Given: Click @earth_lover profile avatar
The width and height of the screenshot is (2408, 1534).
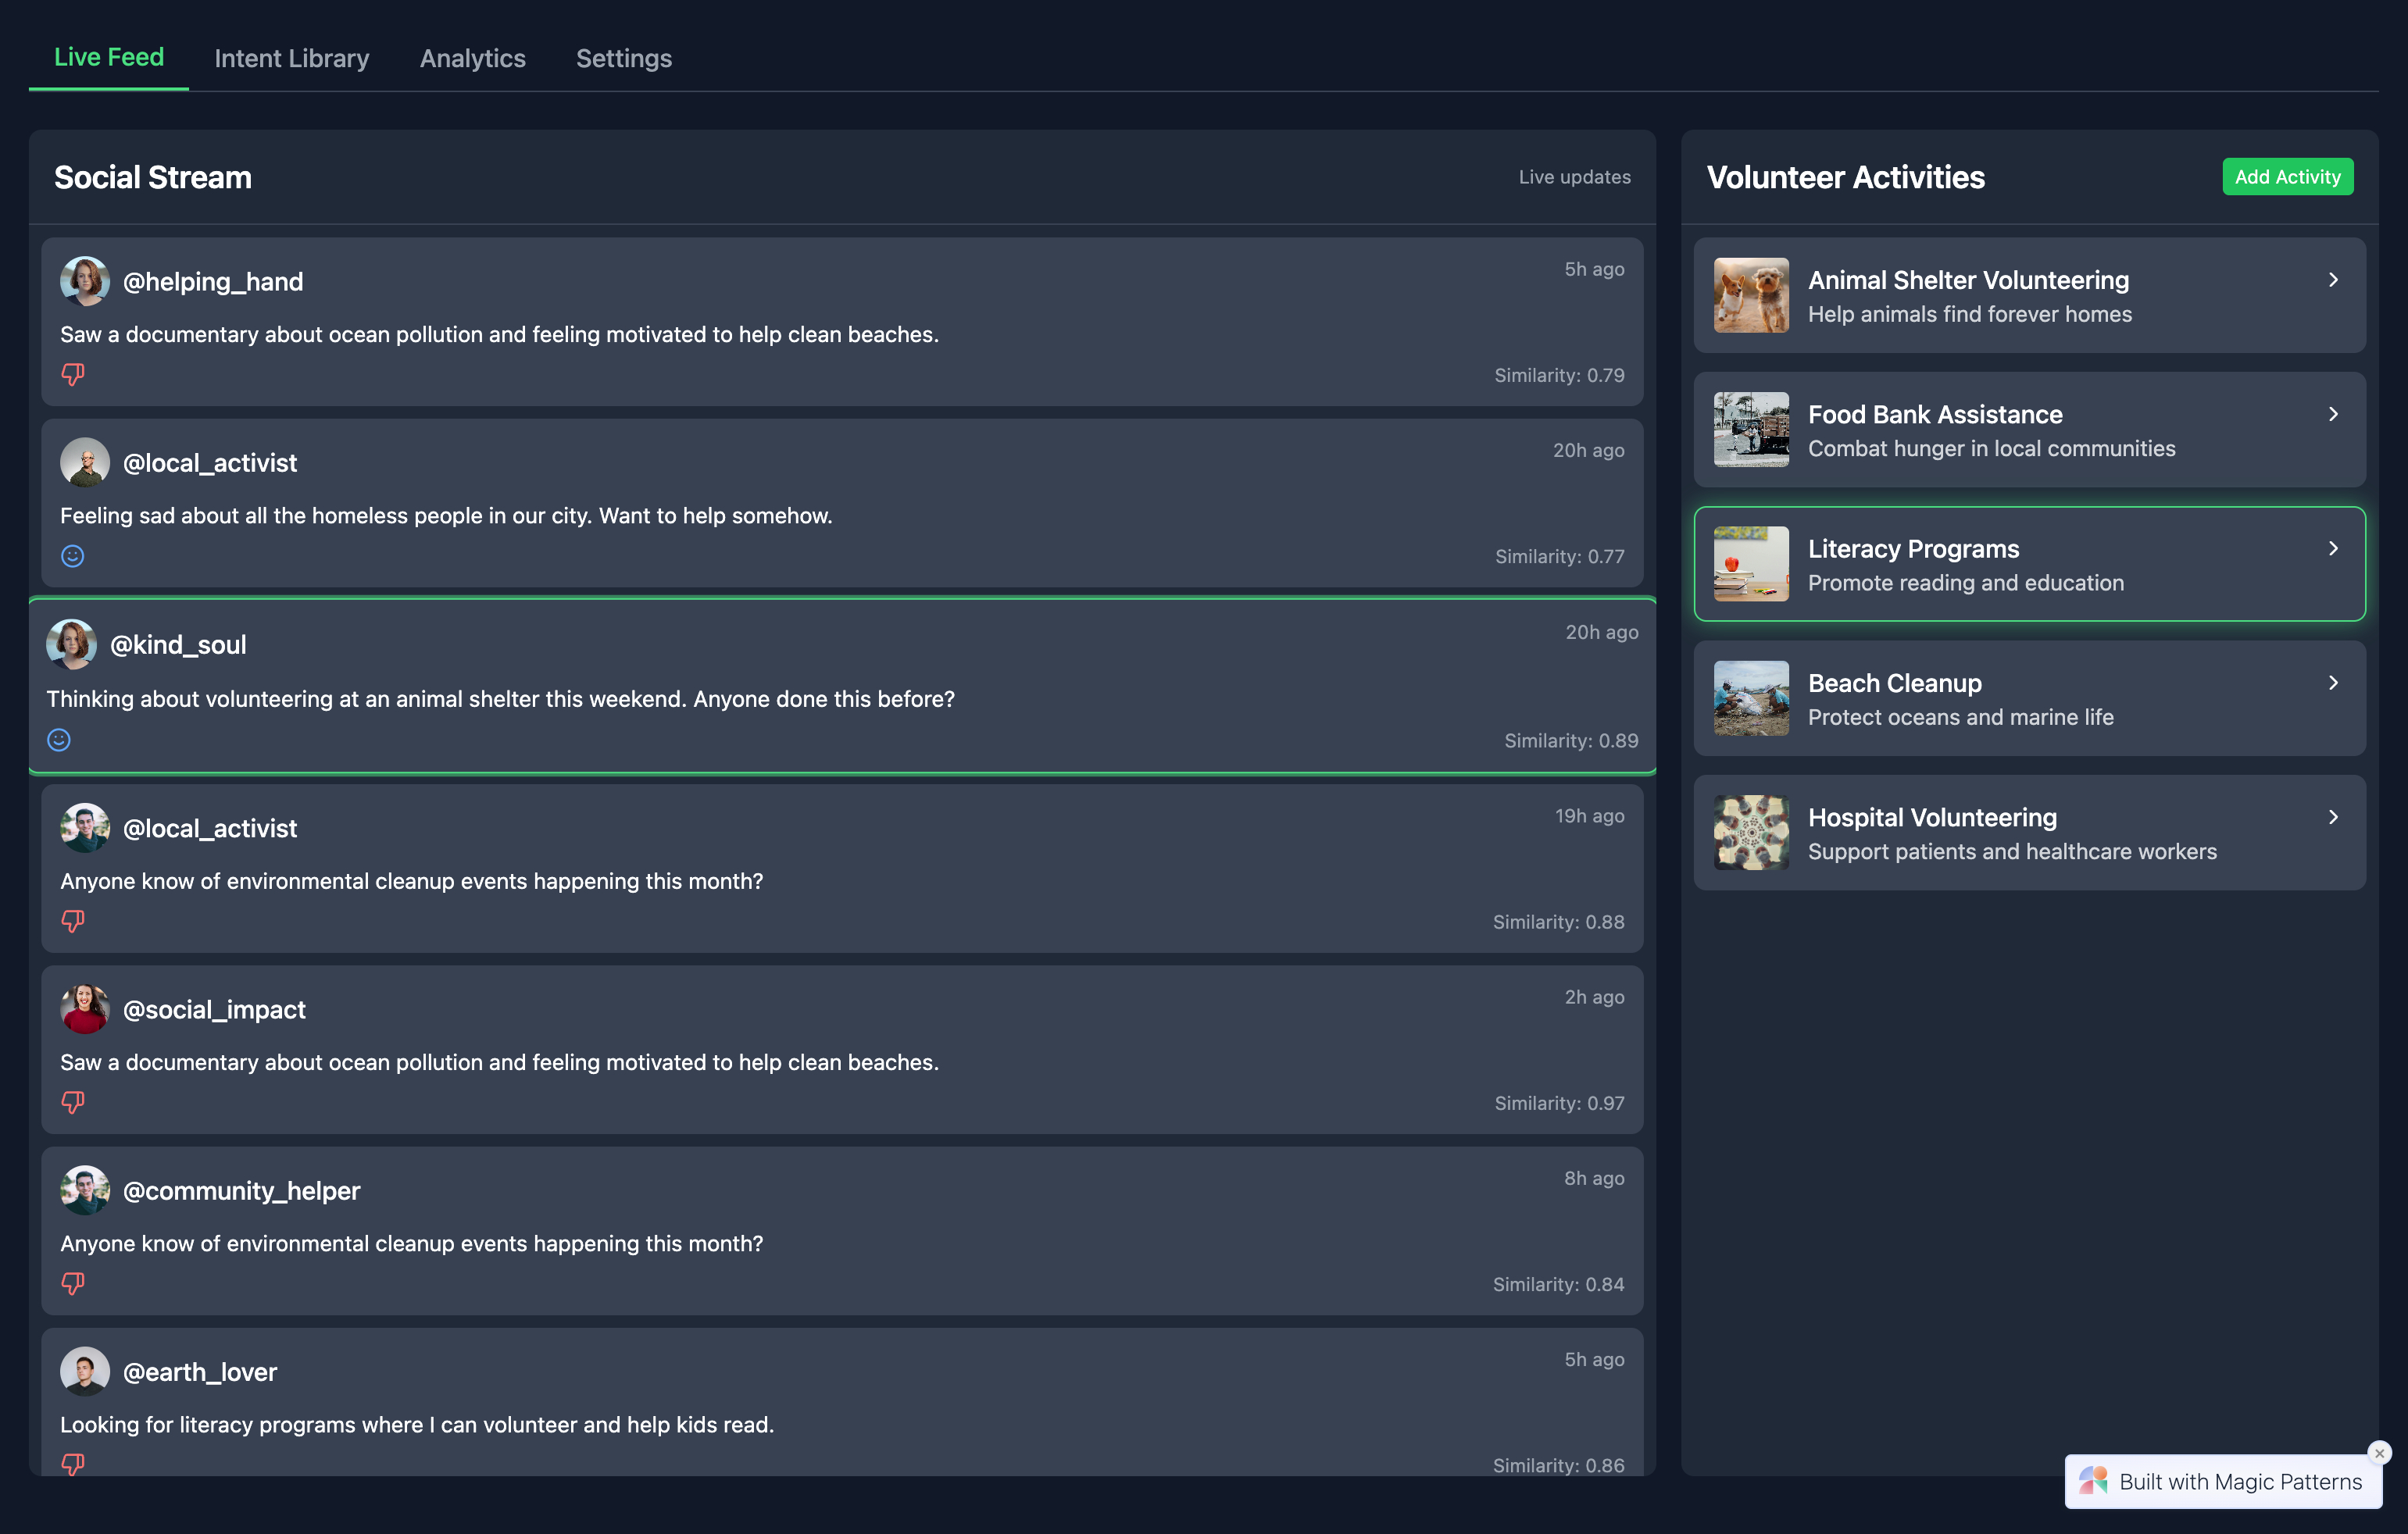Looking at the screenshot, I should coord(85,1371).
